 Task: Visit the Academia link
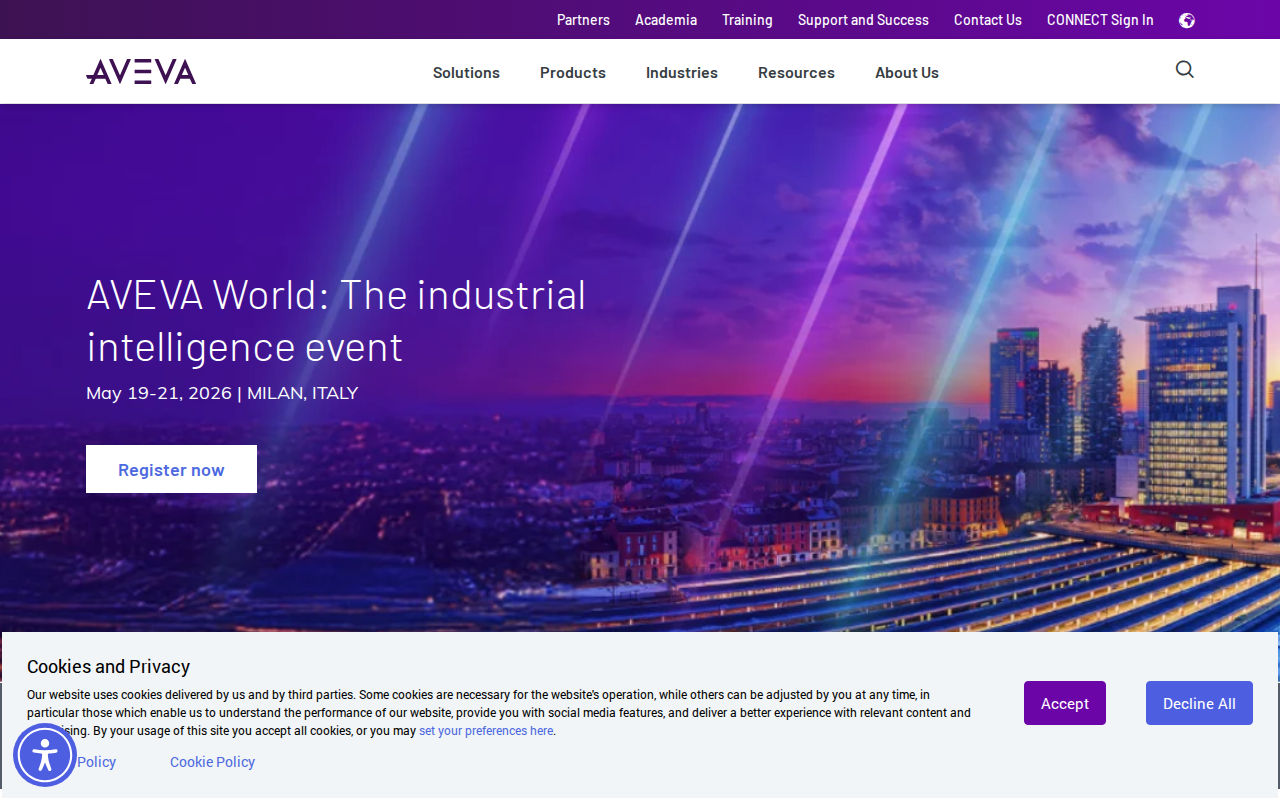pyautogui.click(x=666, y=20)
